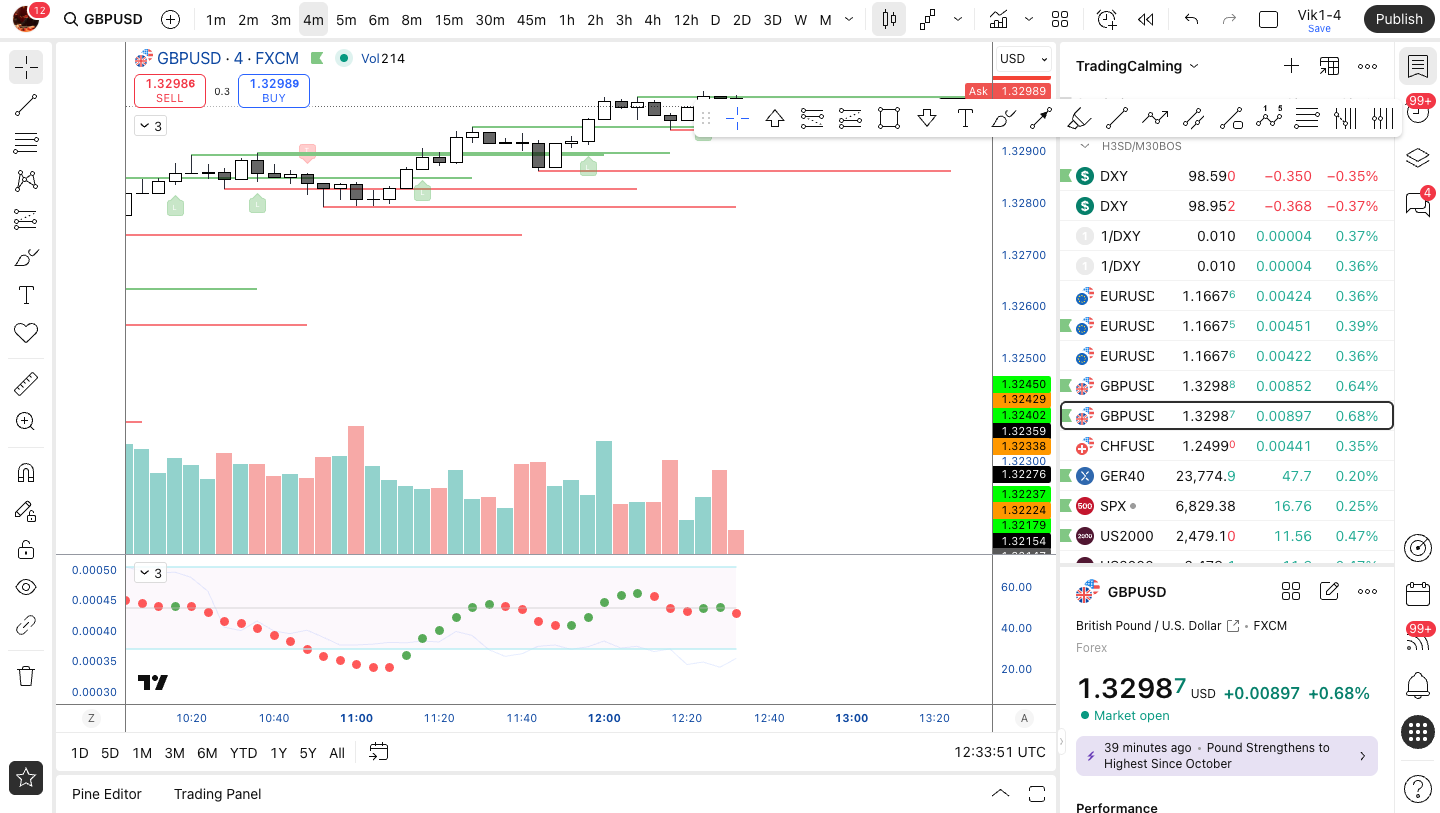
Task: Activate the zoom in tool
Action: [x=26, y=422]
